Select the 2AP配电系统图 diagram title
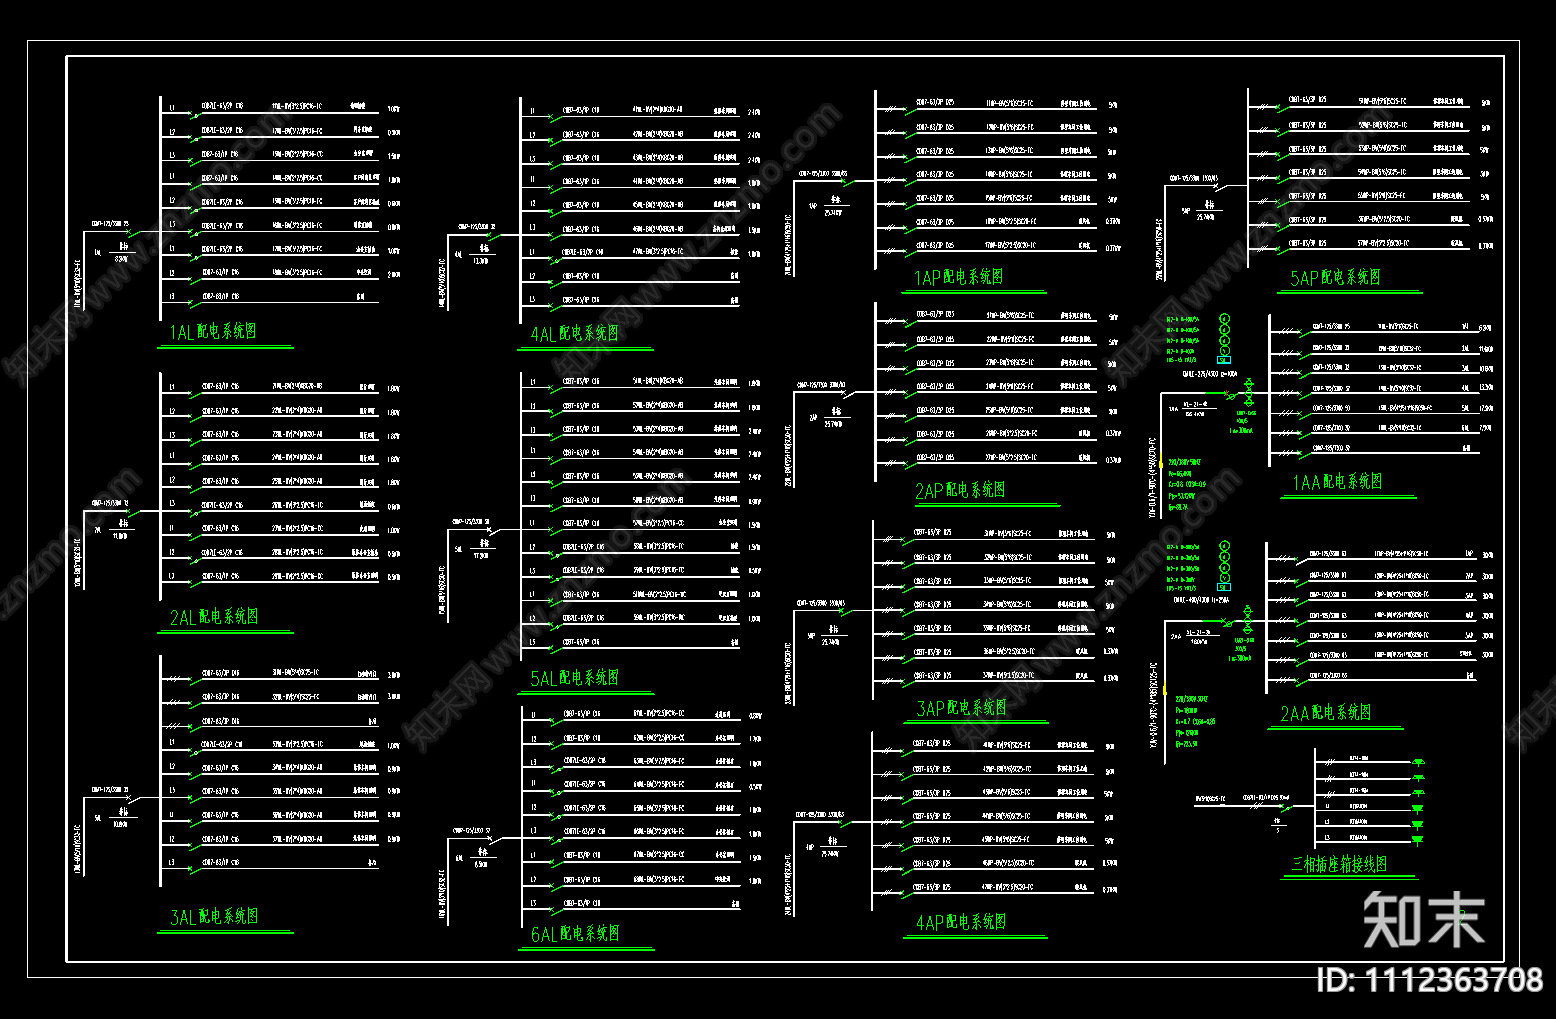Screen dimensions: 1556x1019 pyautogui.click(x=960, y=490)
